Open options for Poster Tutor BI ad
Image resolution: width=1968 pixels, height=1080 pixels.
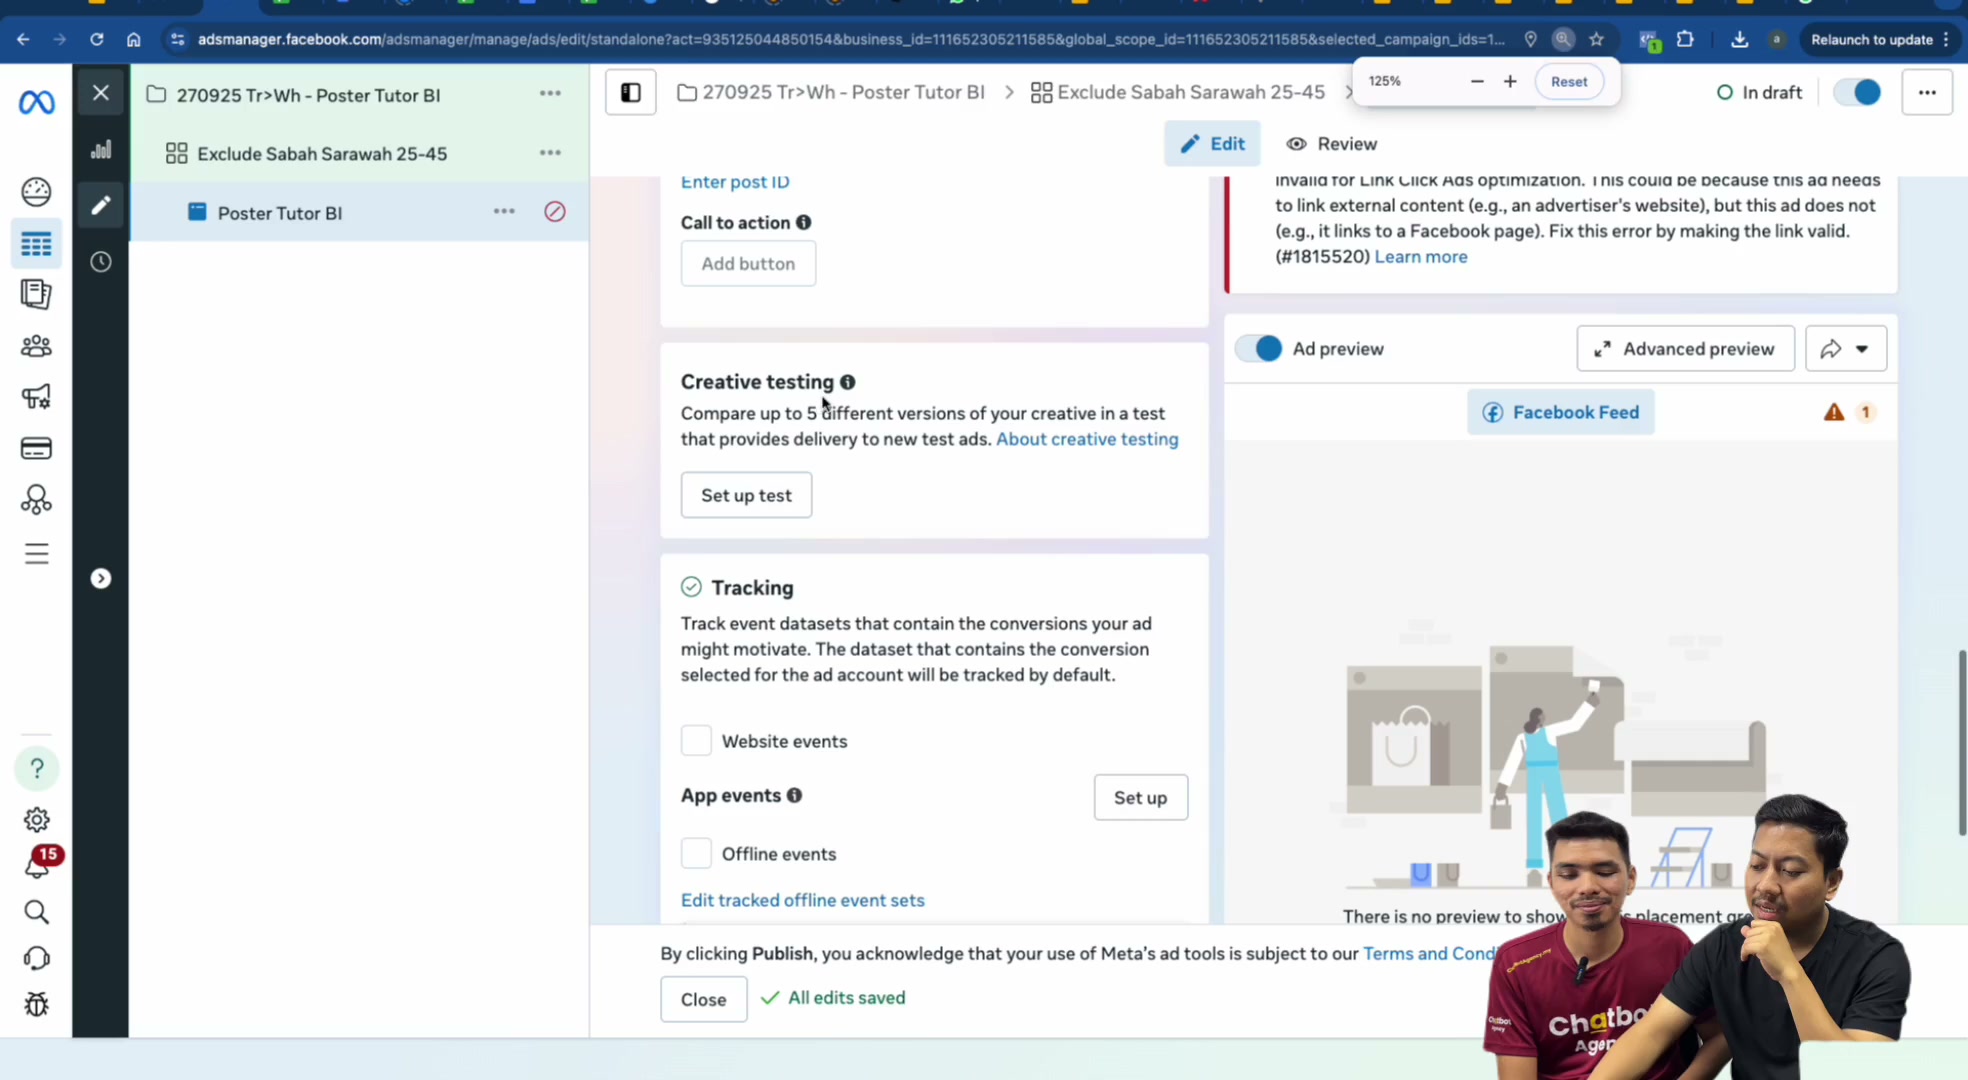tap(504, 212)
